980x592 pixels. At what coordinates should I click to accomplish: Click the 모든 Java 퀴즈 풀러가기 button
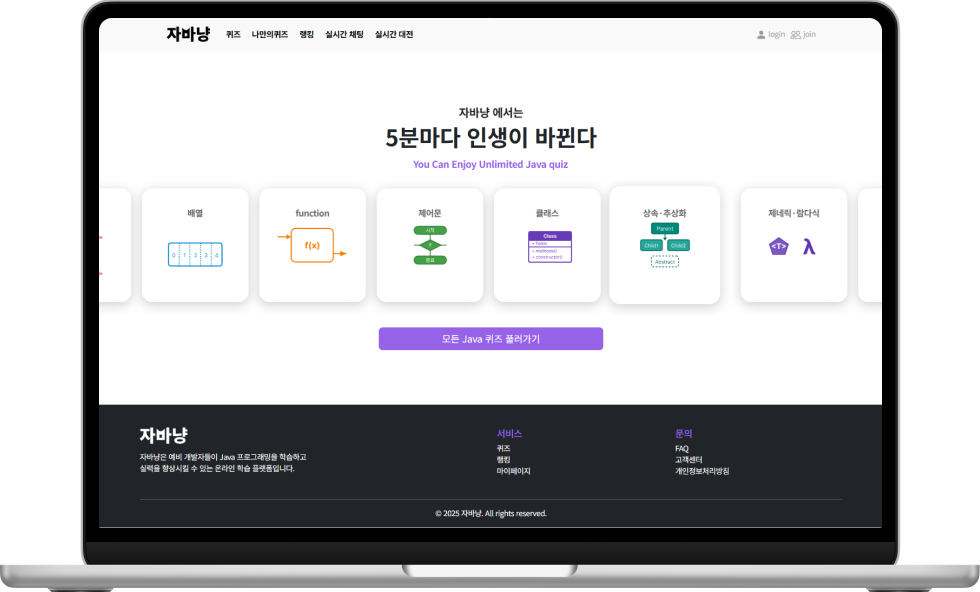pyautogui.click(x=490, y=338)
